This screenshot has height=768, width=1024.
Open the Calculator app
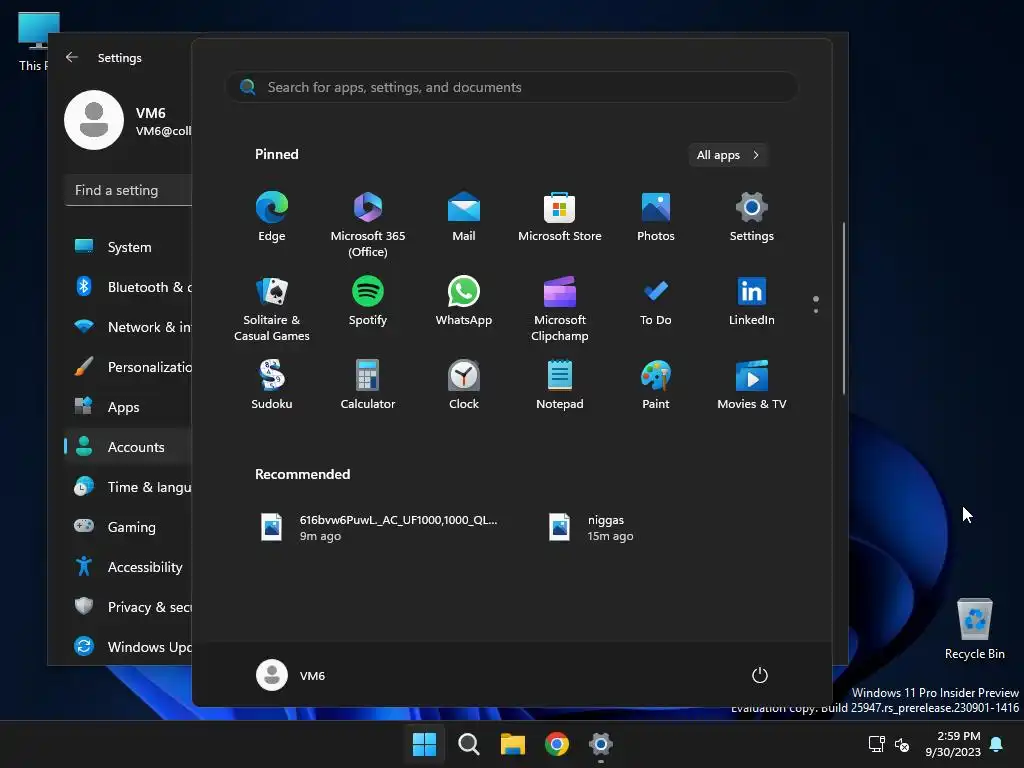367,385
